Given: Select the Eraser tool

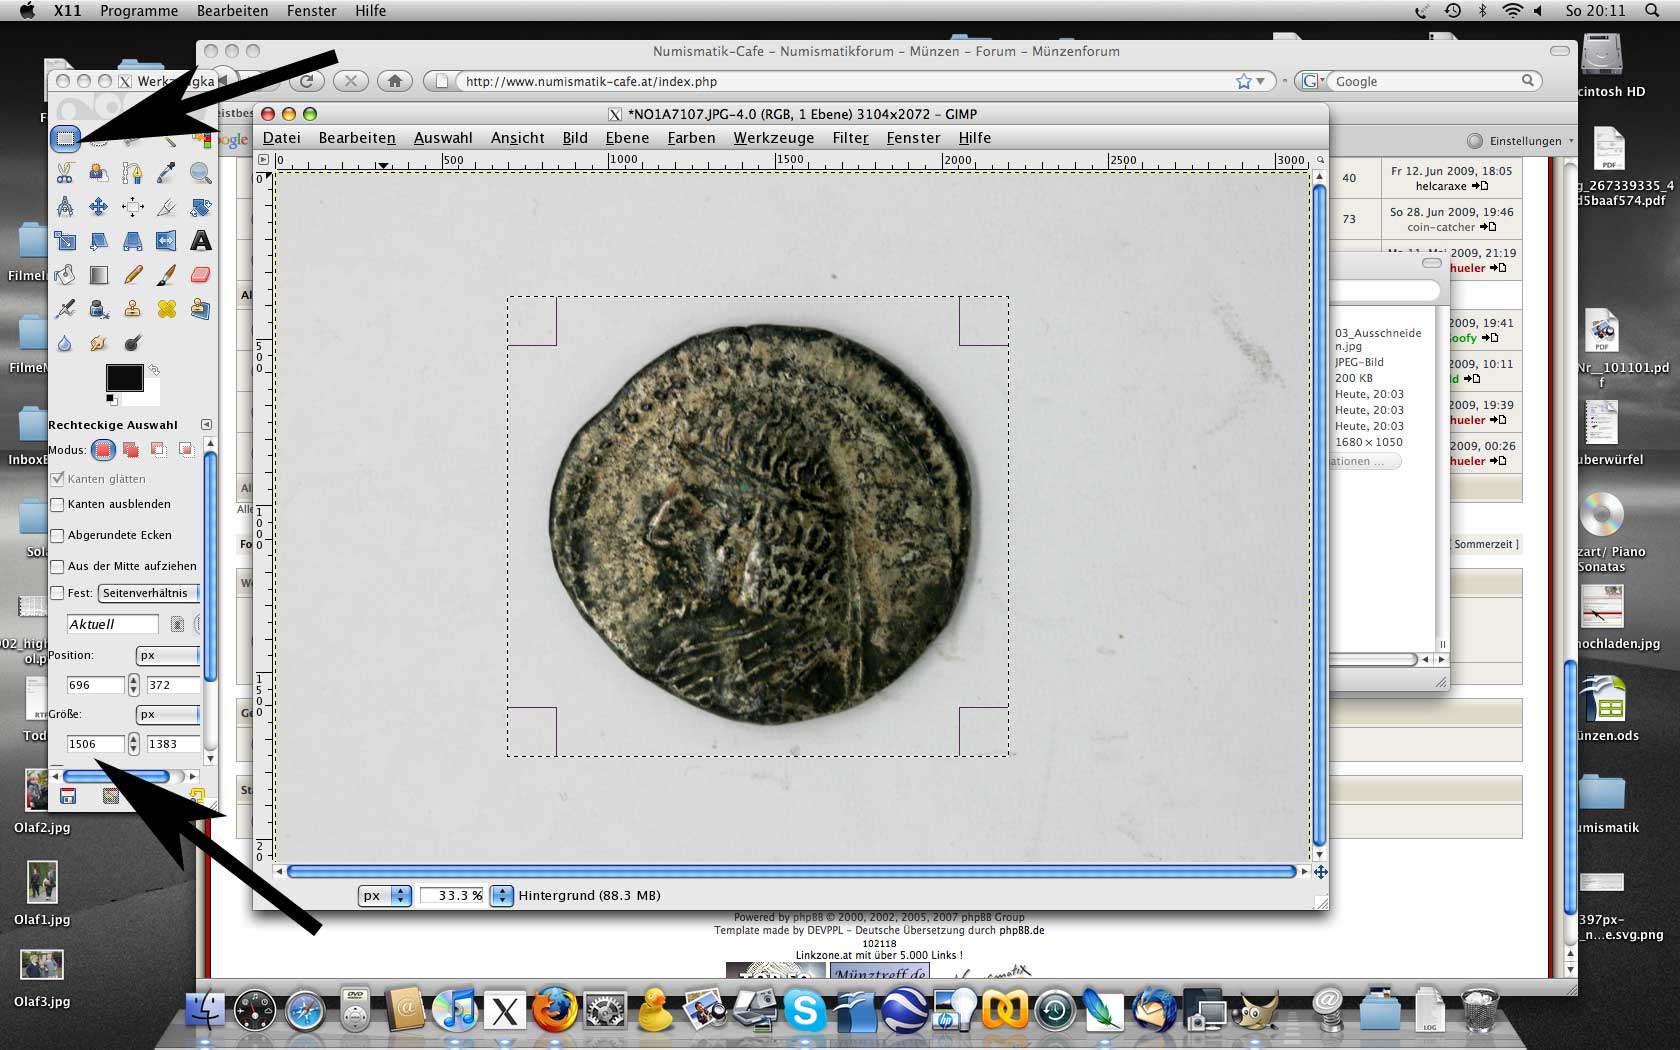Looking at the screenshot, I should pos(200,275).
